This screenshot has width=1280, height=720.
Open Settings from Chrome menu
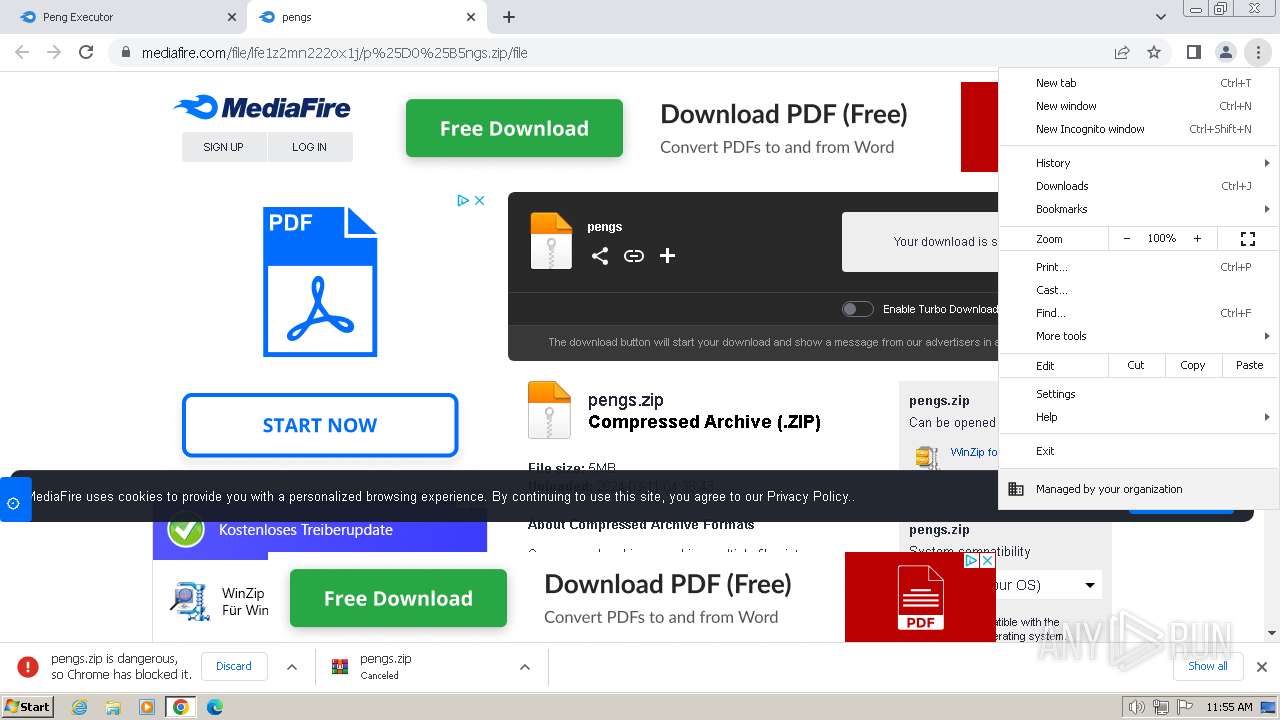tap(1139, 394)
